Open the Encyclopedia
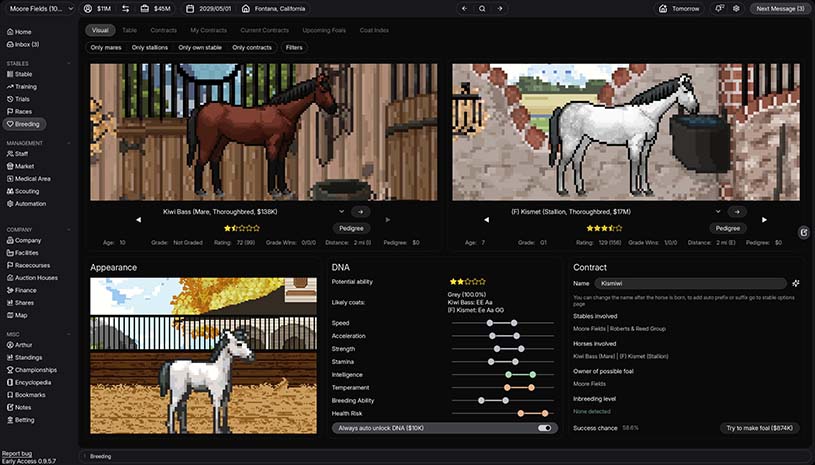 (x=29, y=382)
